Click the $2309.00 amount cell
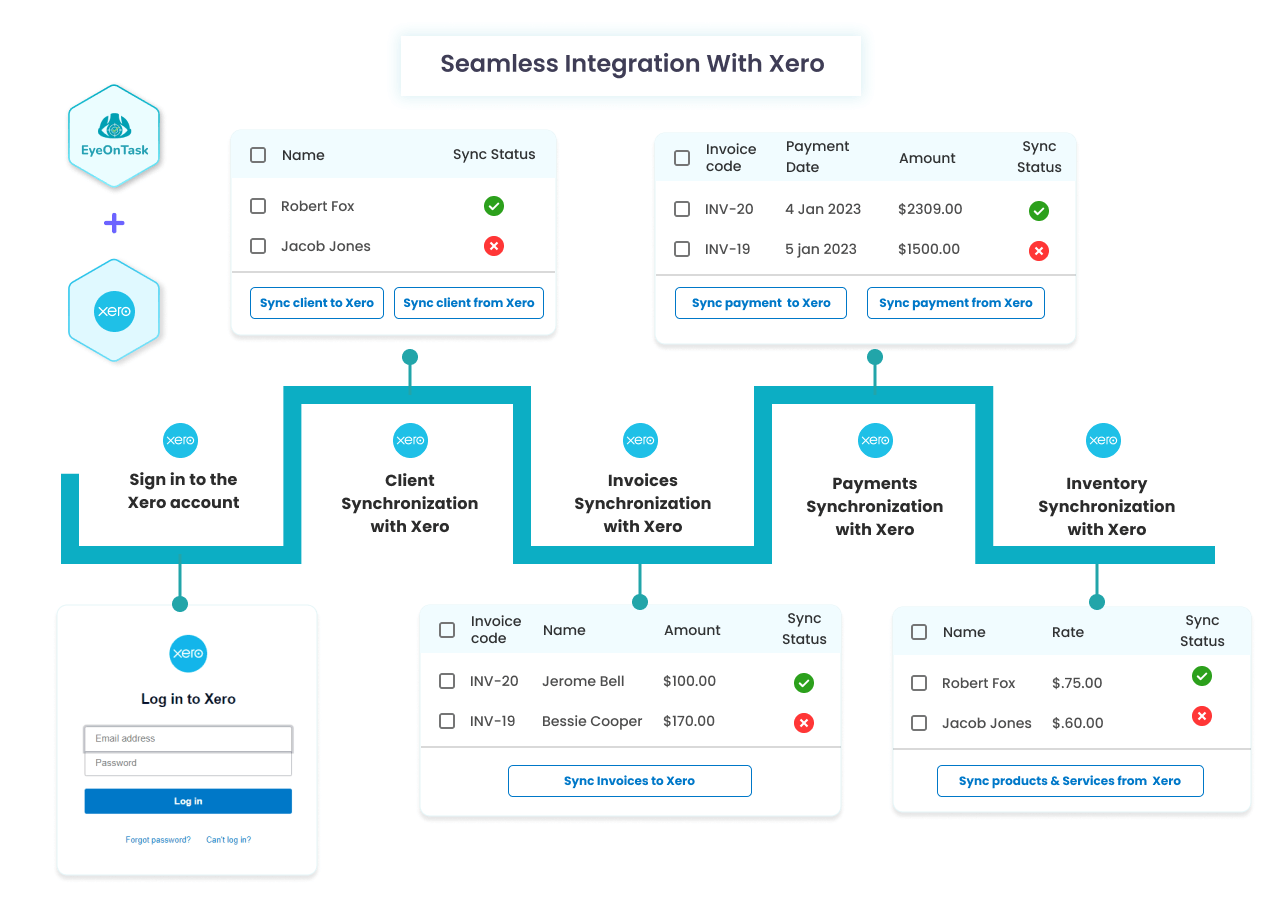Viewport: 1286px width, 904px height. (930, 209)
